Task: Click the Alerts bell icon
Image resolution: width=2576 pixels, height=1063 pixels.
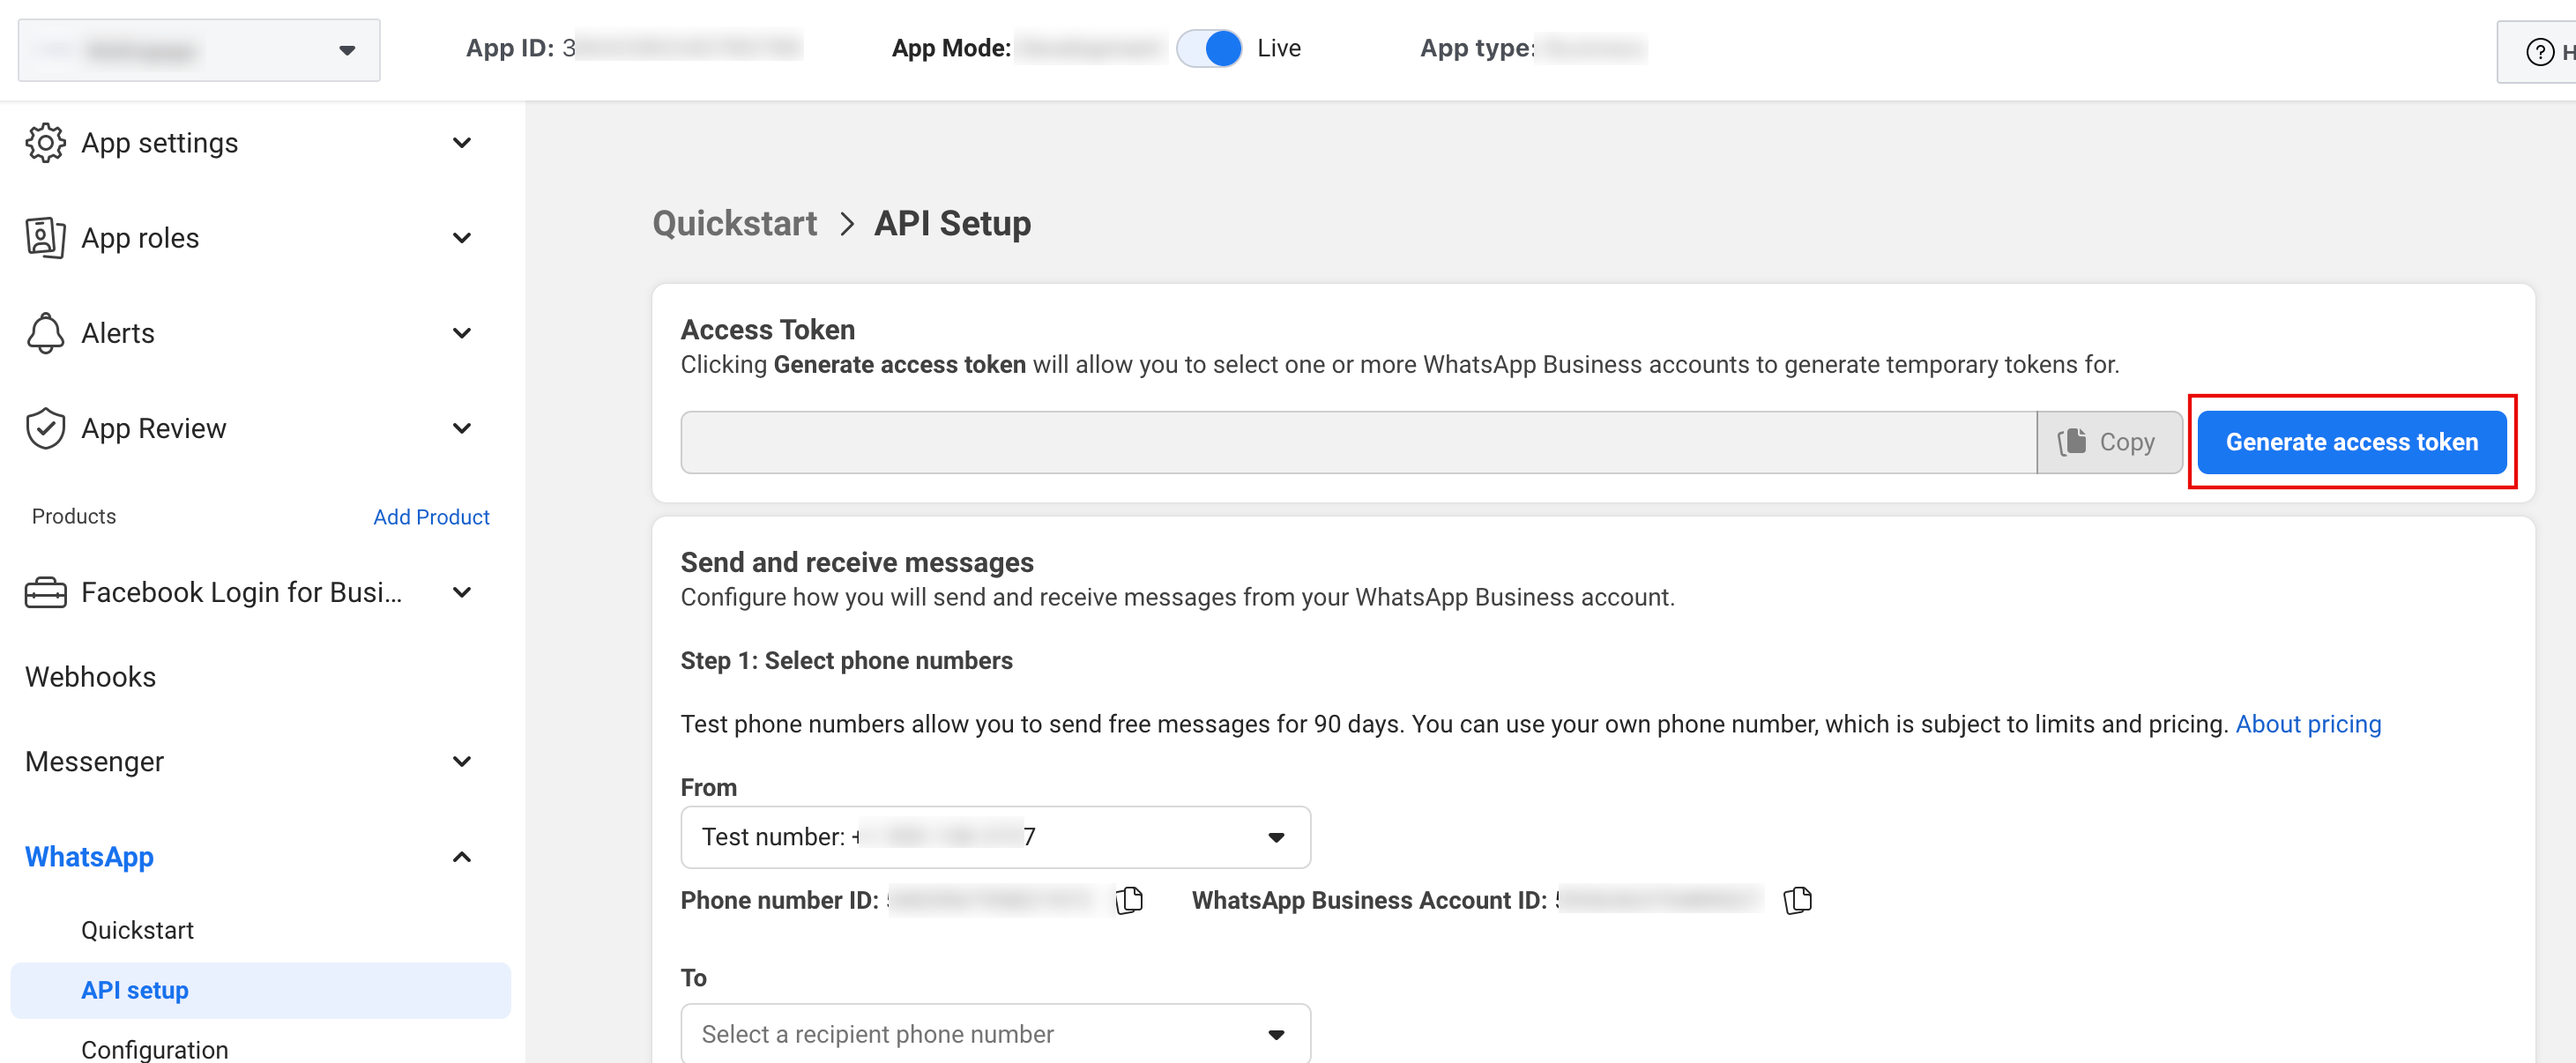Action: pyautogui.click(x=46, y=333)
